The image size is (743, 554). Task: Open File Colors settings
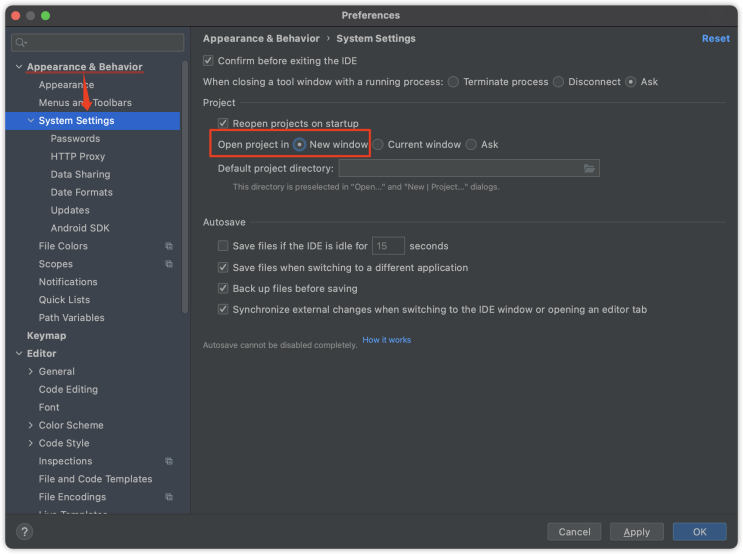tap(63, 246)
